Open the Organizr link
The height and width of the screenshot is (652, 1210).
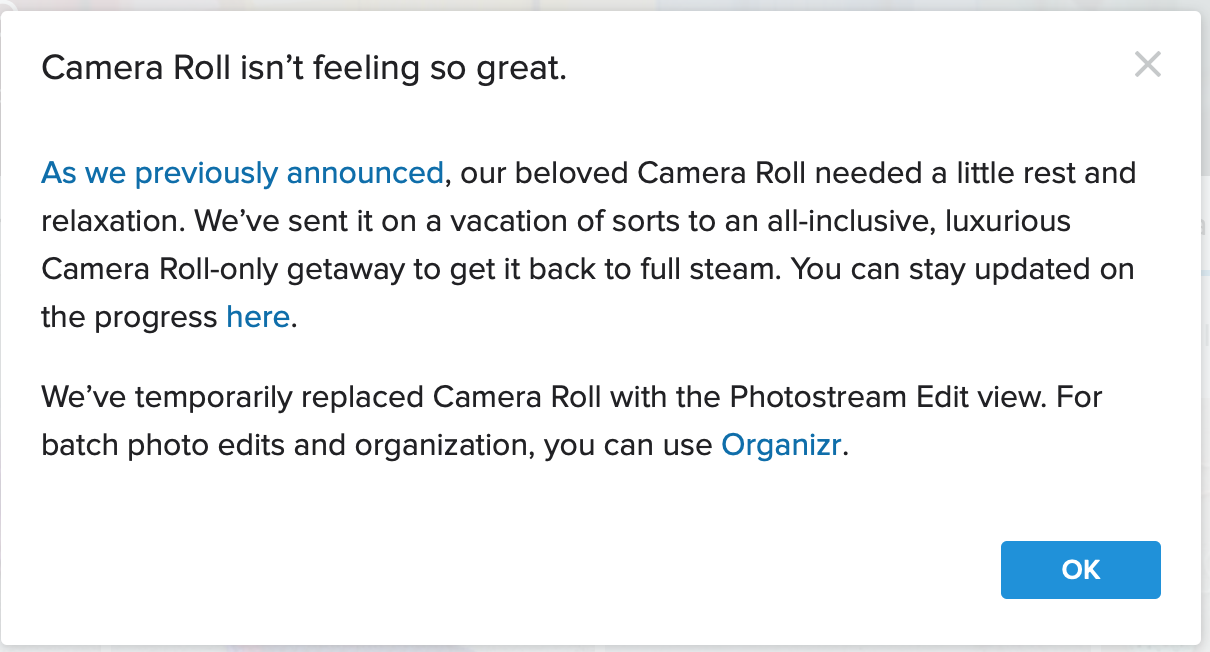click(x=783, y=445)
